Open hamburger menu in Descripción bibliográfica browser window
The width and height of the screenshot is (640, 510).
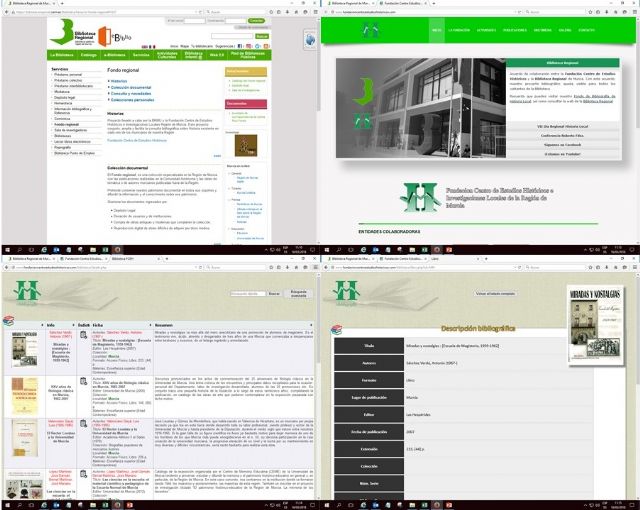click(x=635, y=267)
